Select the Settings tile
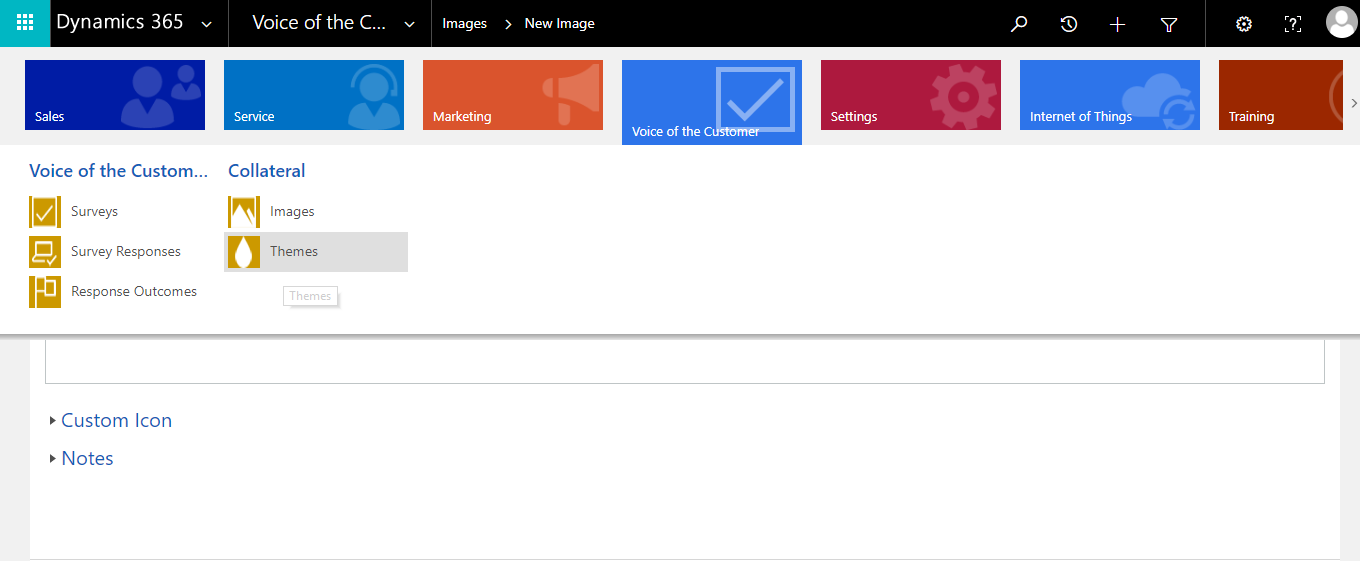 (911, 95)
